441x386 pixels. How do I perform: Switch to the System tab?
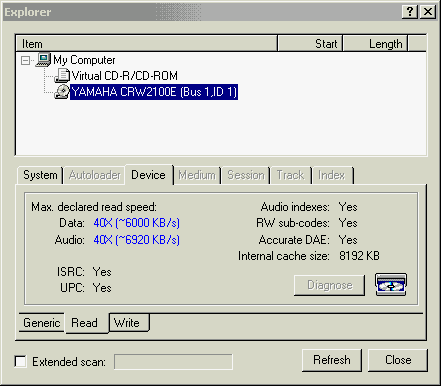(x=40, y=175)
